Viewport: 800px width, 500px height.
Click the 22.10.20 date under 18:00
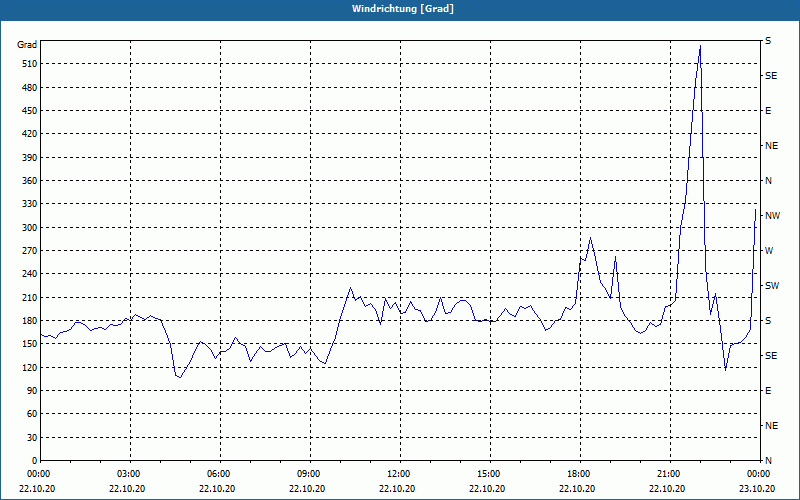[577, 489]
